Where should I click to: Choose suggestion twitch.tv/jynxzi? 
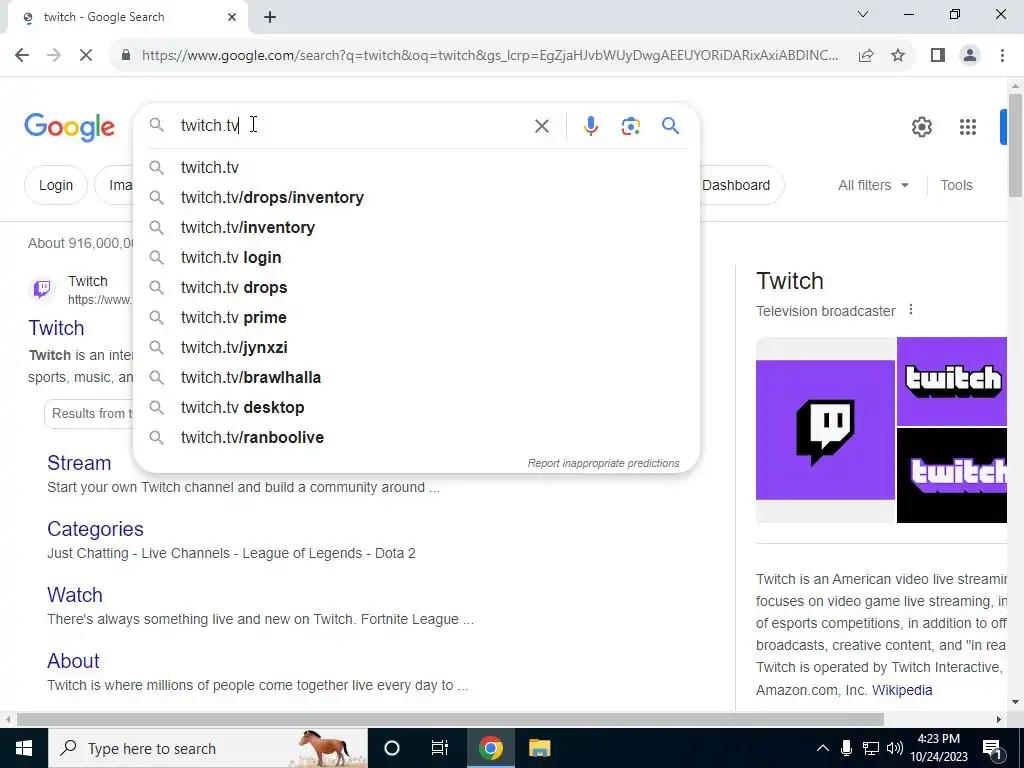(x=416, y=347)
